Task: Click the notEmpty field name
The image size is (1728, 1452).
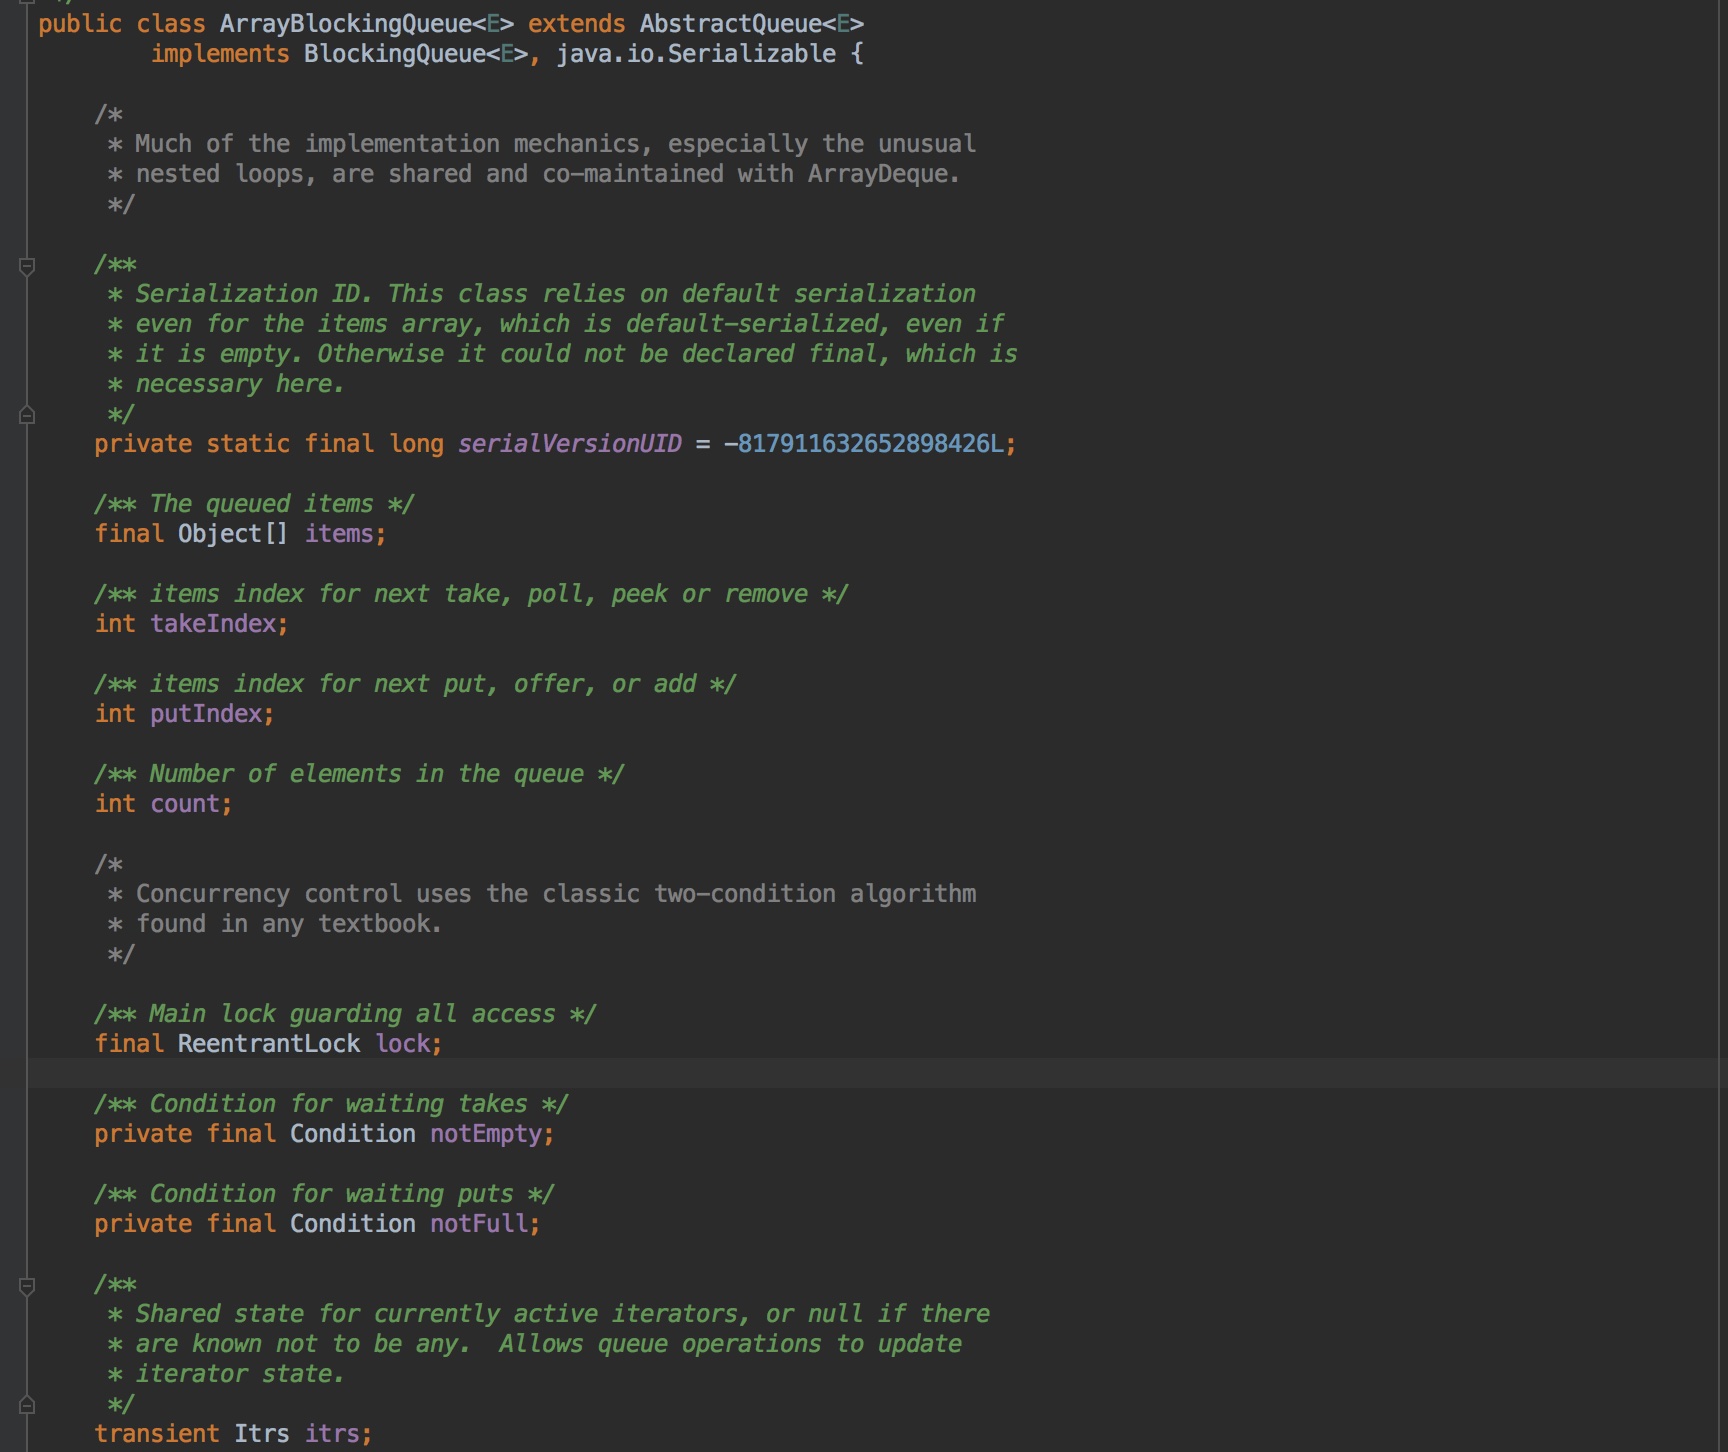Action: pyautogui.click(x=486, y=1134)
